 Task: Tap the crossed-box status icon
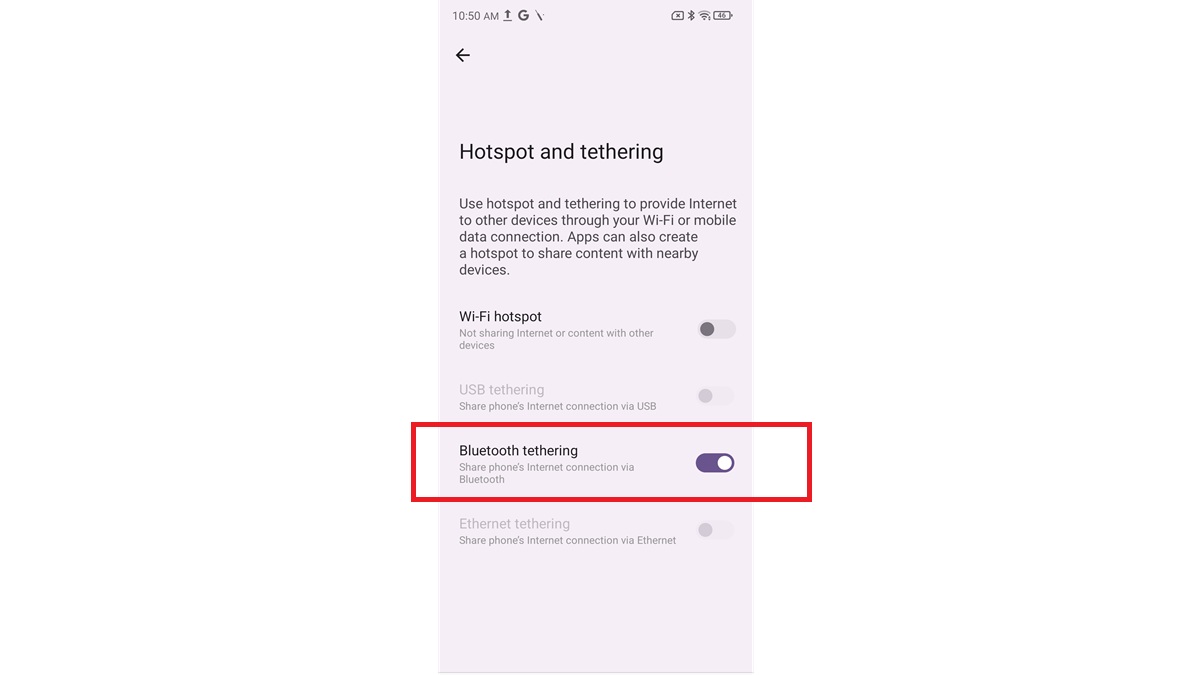[x=677, y=16]
